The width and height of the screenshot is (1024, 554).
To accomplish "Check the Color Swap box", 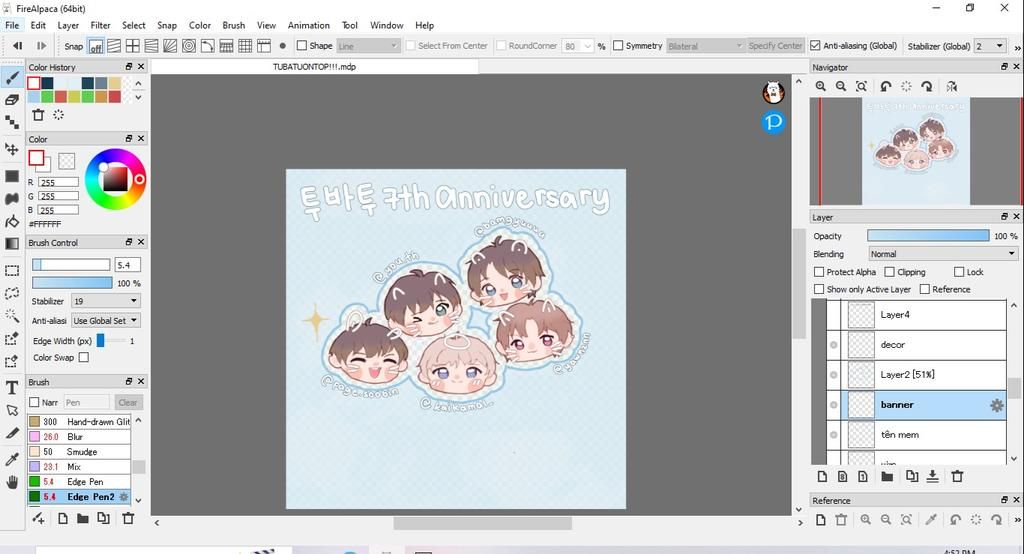I will tap(84, 357).
